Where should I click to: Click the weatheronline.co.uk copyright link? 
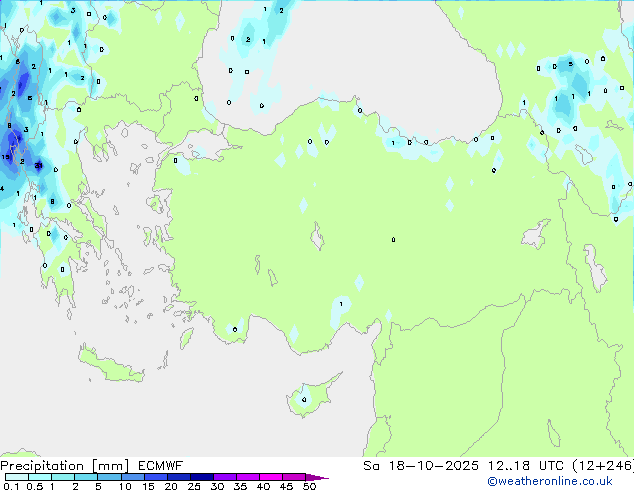(x=550, y=481)
